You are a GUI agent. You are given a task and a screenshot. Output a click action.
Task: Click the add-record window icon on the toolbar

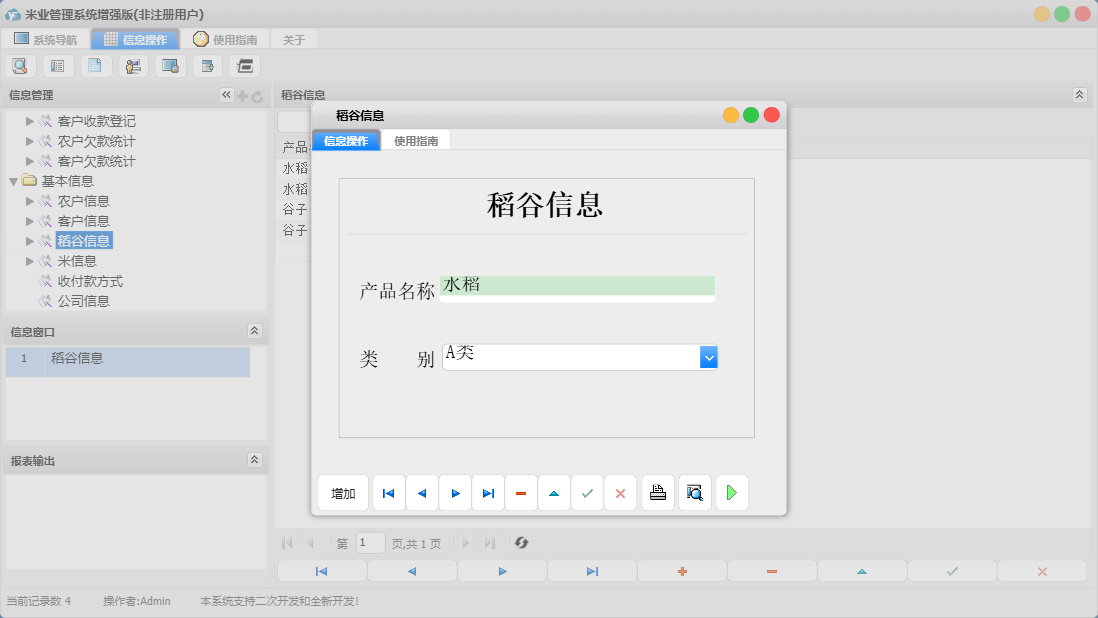[x=207, y=65]
